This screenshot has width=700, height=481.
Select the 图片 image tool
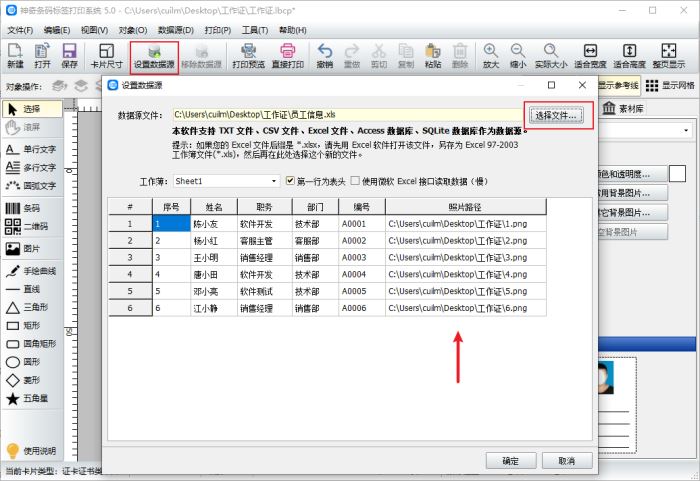coord(31,249)
